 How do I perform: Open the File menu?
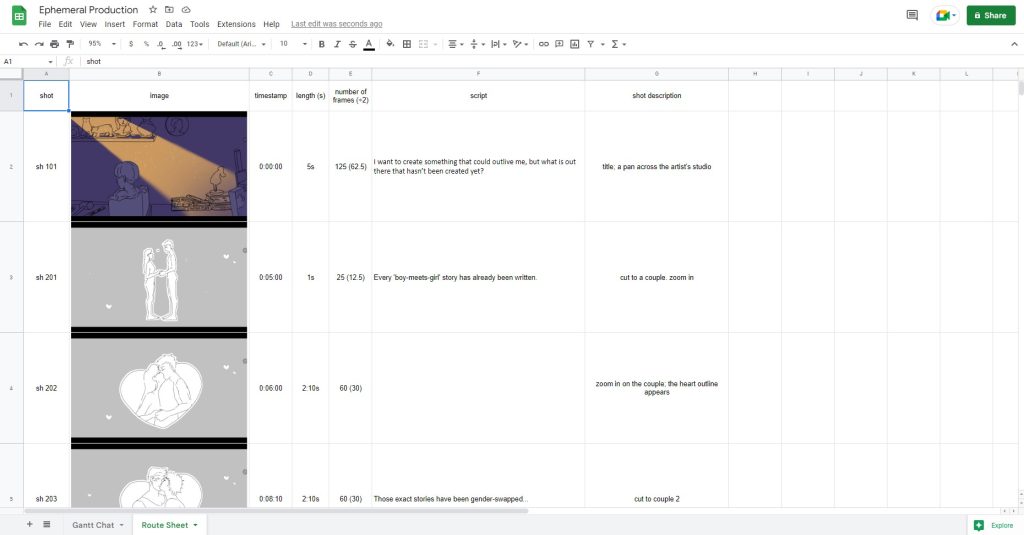(44, 24)
